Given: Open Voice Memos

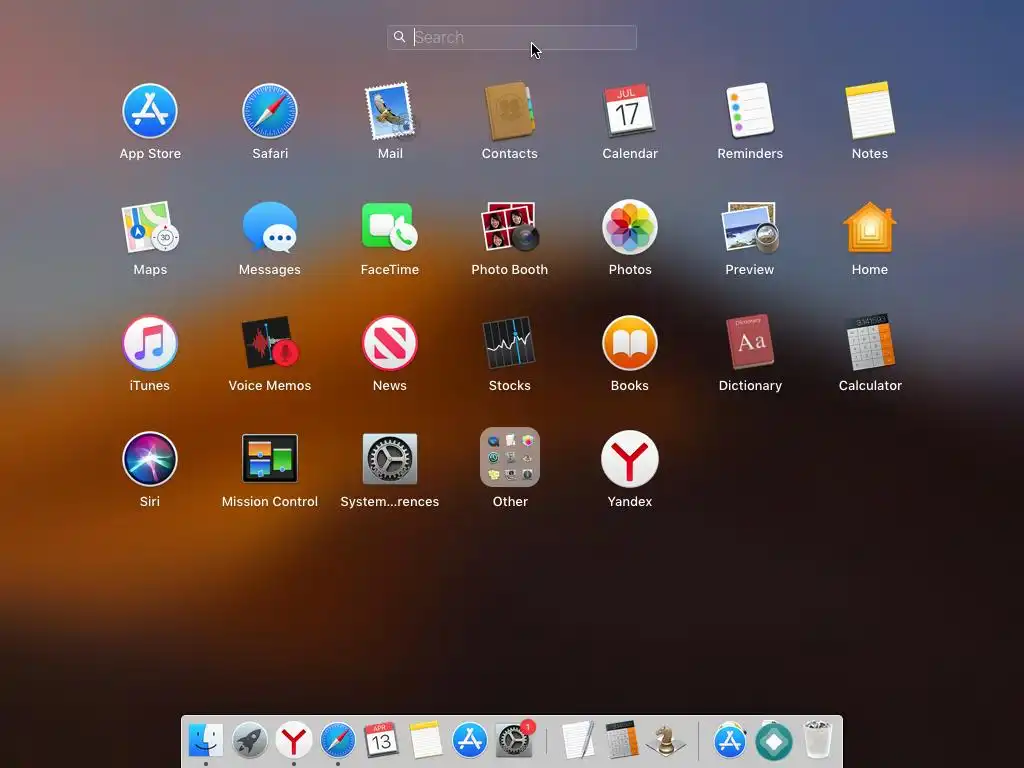Looking at the screenshot, I should pos(270,344).
